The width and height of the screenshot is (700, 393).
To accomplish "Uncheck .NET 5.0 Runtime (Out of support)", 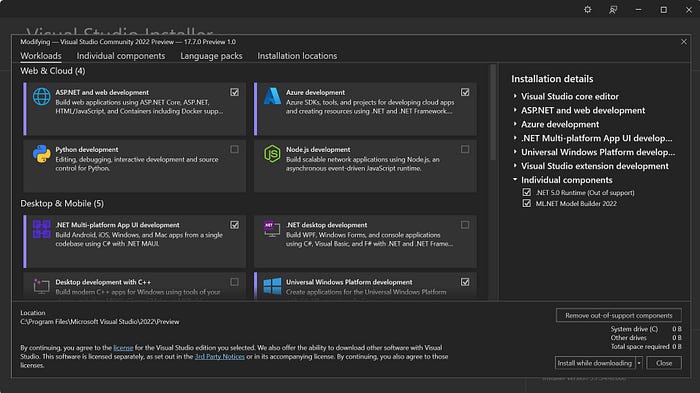I will (527, 192).
